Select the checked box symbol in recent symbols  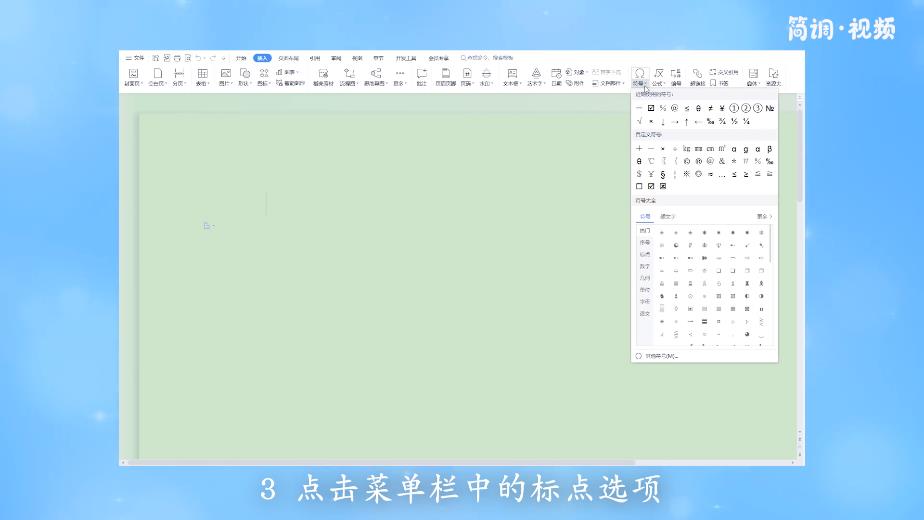point(651,107)
